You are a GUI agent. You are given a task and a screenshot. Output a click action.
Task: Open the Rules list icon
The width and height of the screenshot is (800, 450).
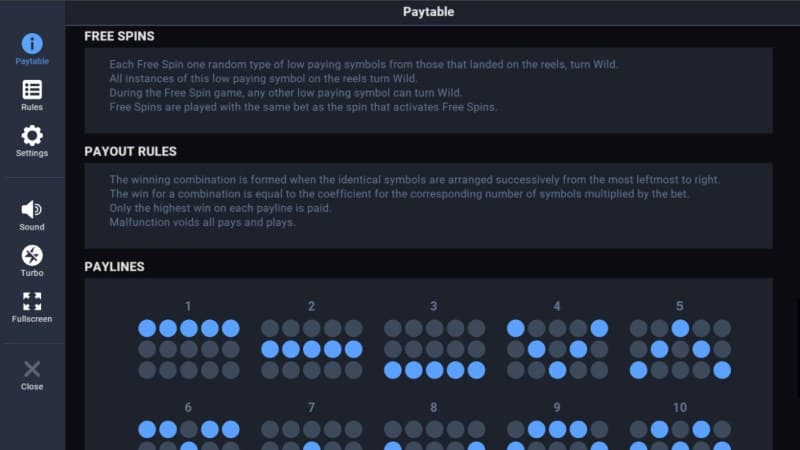(32, 90)
